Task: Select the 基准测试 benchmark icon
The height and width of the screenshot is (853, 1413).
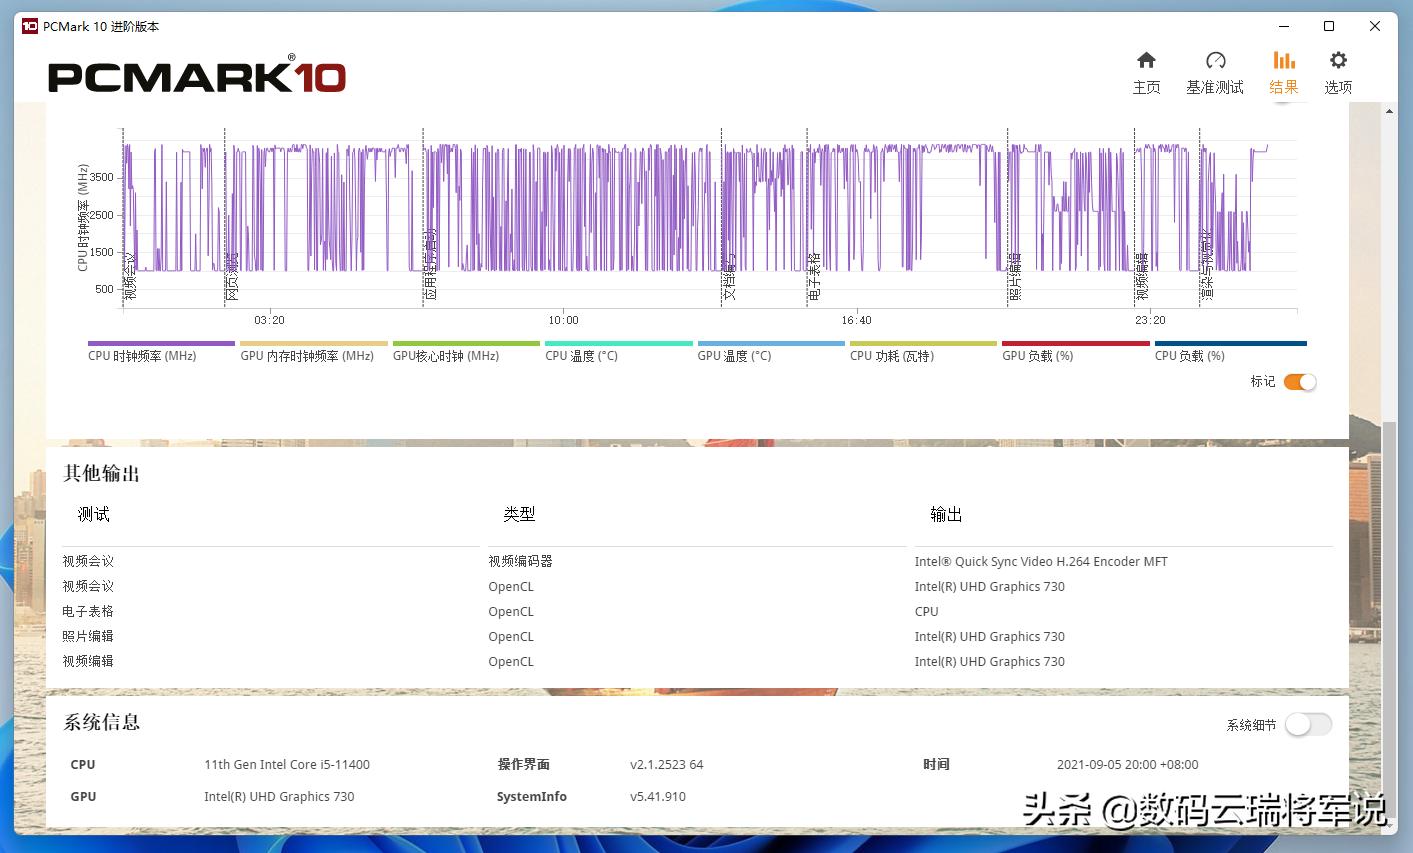Action: [1215, 70]
